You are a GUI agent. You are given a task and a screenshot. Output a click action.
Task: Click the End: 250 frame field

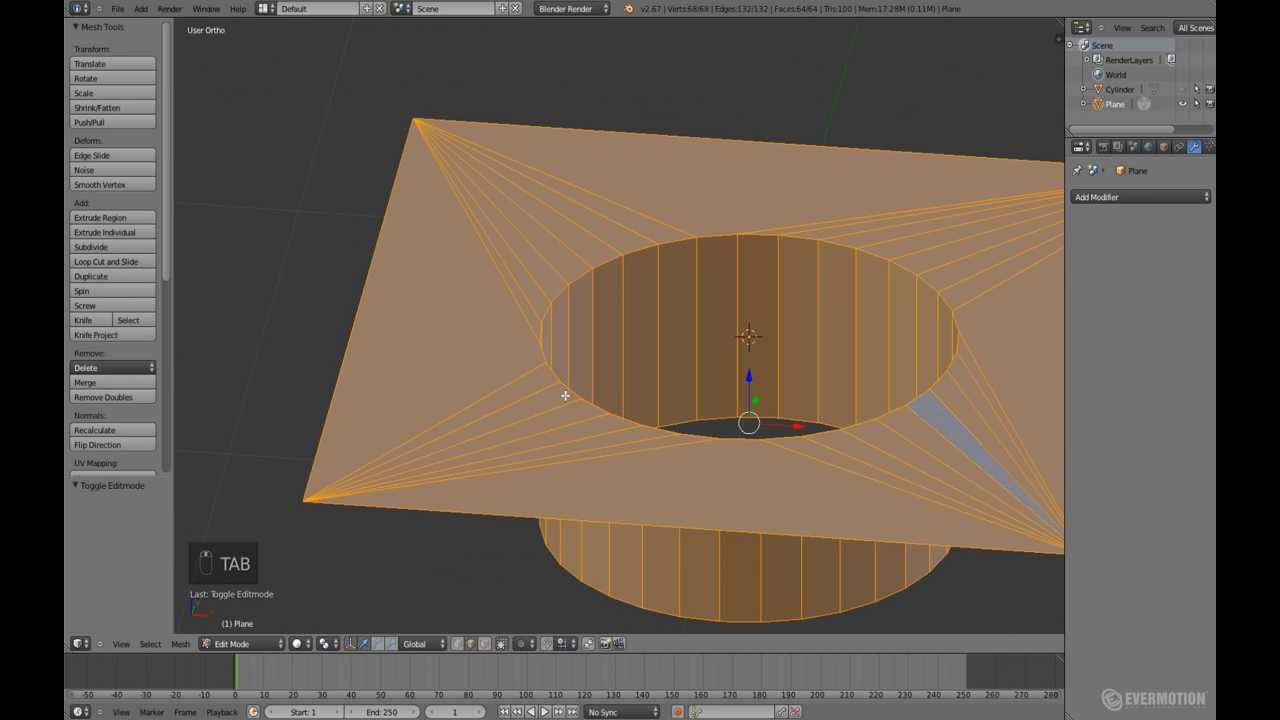click(381, 712)
